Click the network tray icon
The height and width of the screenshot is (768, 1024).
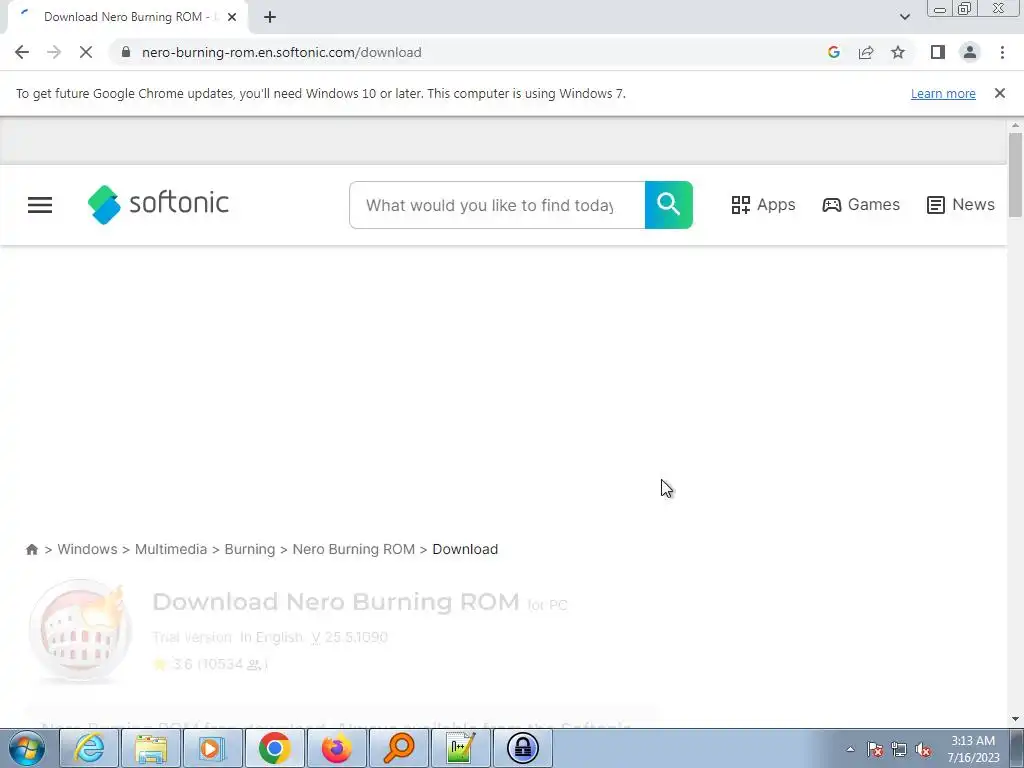click(x=899, y=749)
